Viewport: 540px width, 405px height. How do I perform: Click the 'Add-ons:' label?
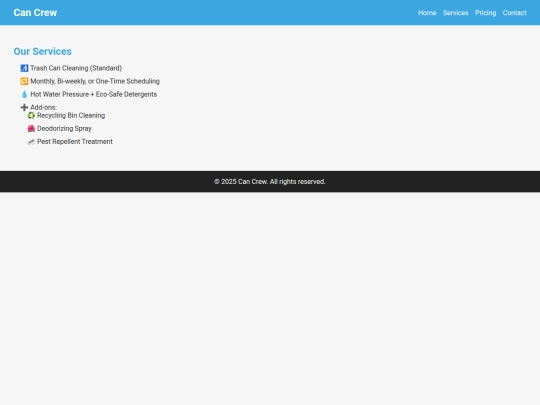[x=44, y=107]
